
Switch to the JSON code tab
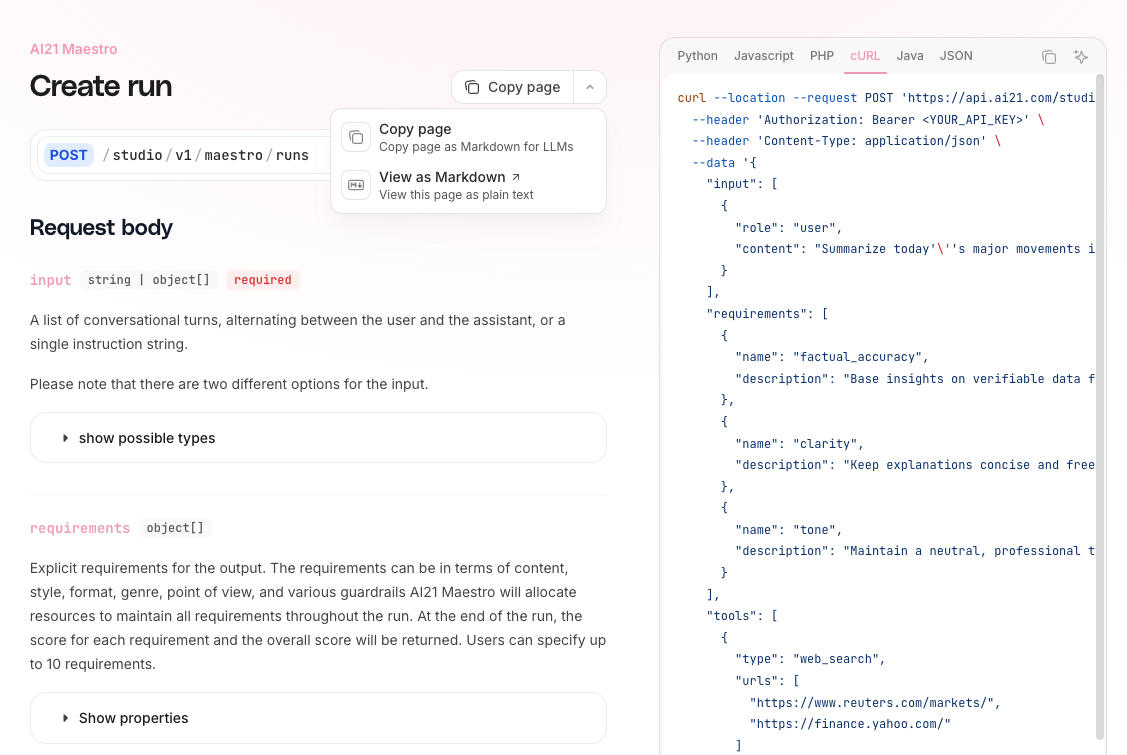coord(956,56)
